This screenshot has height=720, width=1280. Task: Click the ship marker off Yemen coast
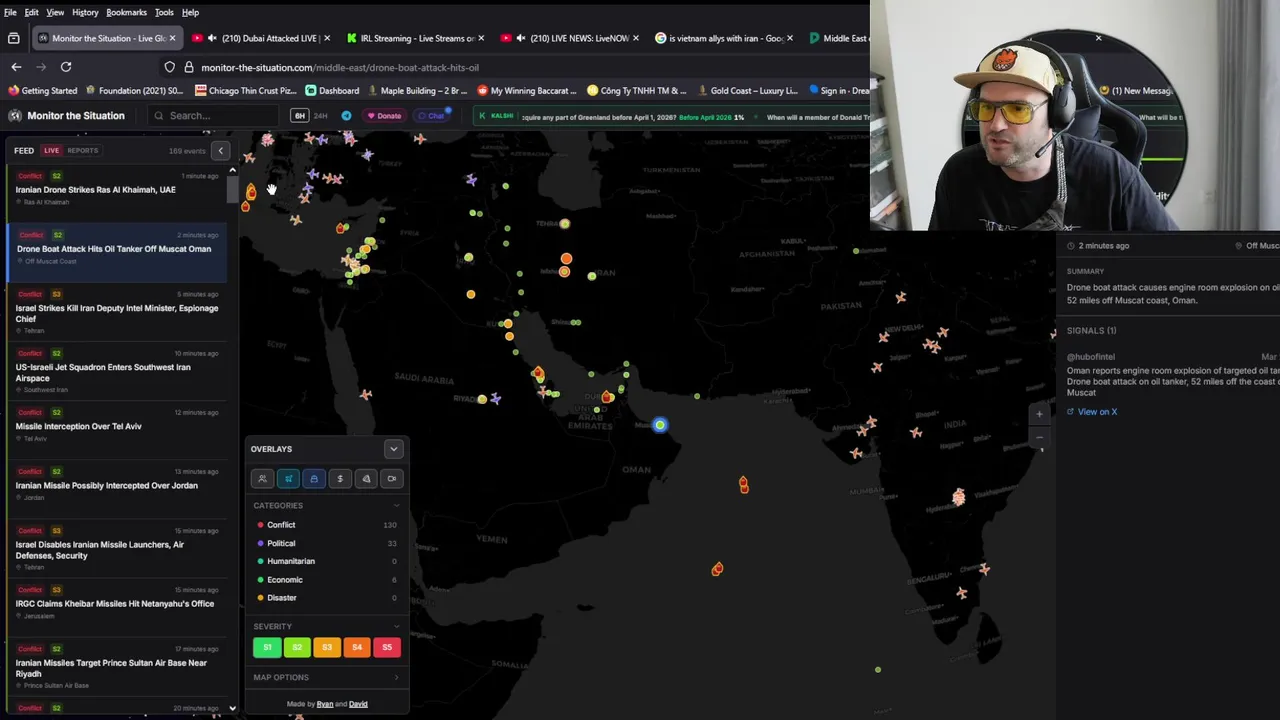pyautogui.click(x=717, y=569)
